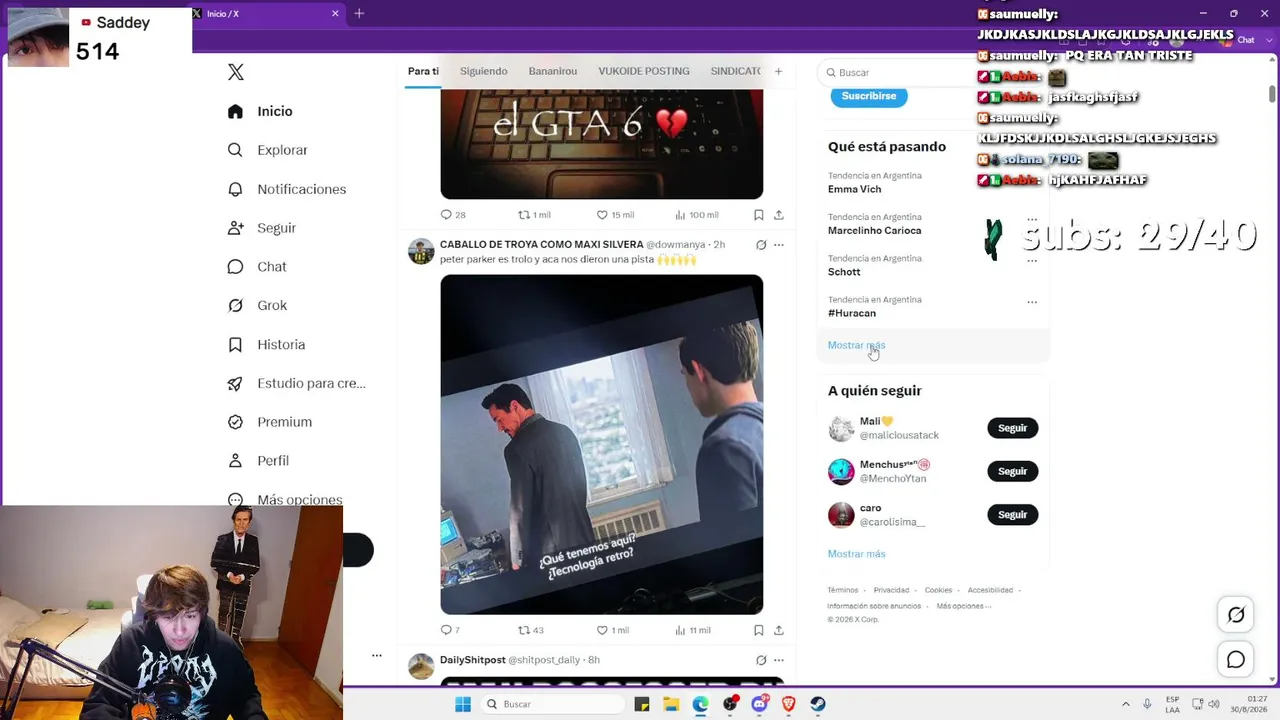The image size is (1280, 720).
Task: Select the VUKOIDE POSTING tab
Action: [x=644, y=71]
